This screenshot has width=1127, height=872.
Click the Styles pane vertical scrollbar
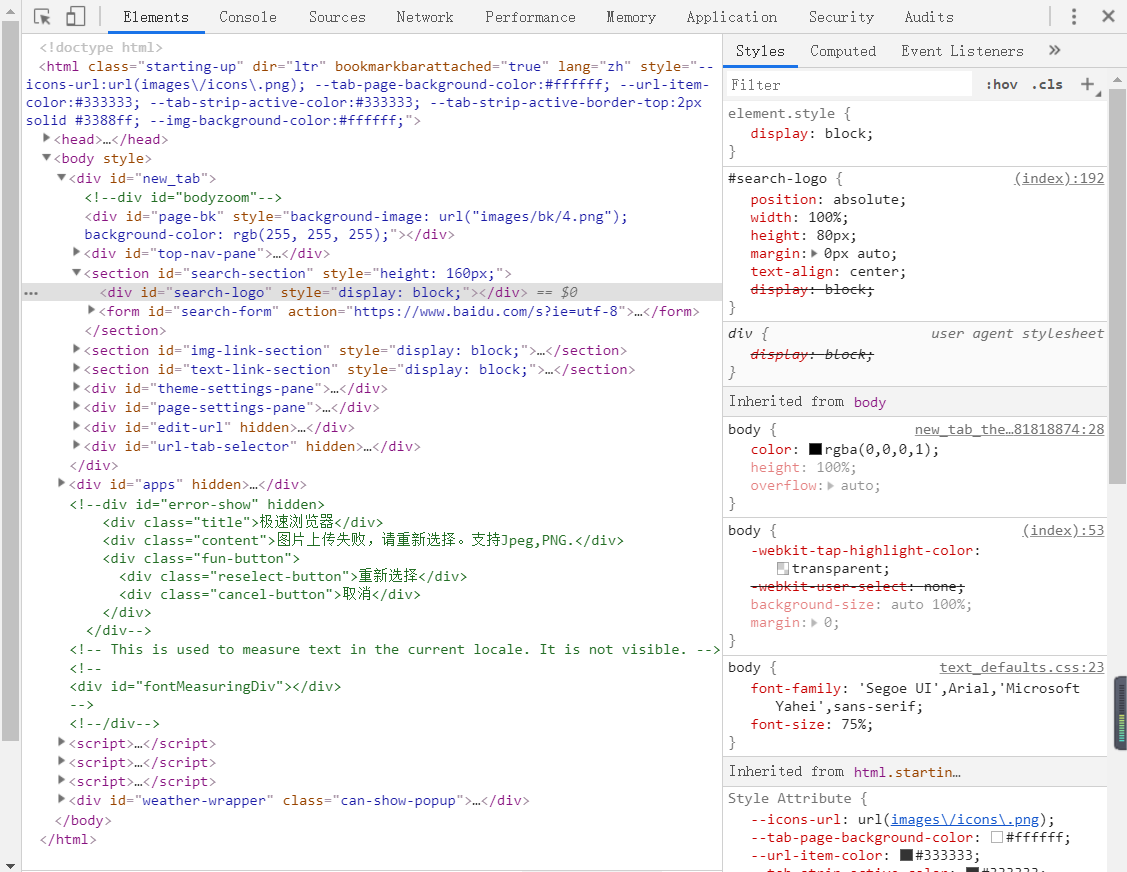pyautogui.click(x=1117, y=286)
